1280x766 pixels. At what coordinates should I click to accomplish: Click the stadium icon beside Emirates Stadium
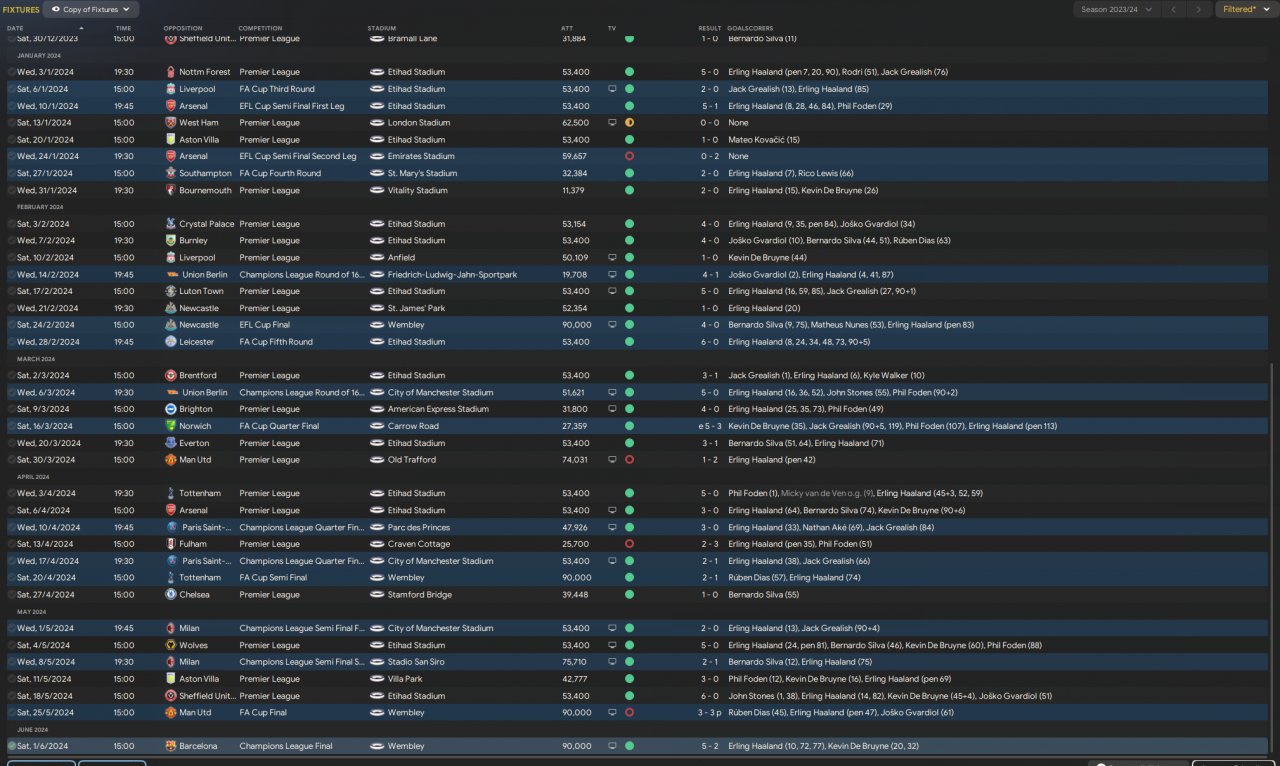pyautogui.click(x=377, y=157)
